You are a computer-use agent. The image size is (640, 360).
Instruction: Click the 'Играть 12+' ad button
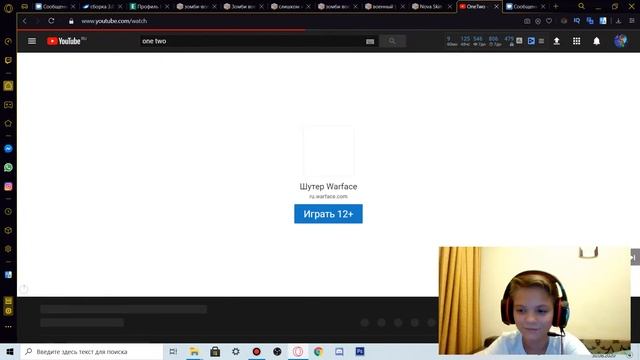[x=328, y=214]
